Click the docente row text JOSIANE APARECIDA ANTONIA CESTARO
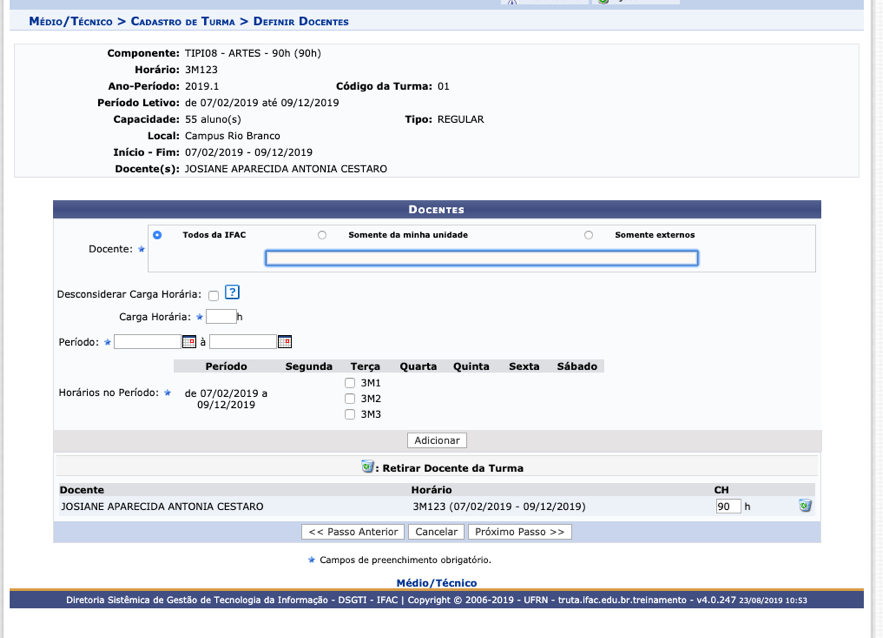This screenshot has height=638, width=883. pyautogui.click(x=162, y=506)
